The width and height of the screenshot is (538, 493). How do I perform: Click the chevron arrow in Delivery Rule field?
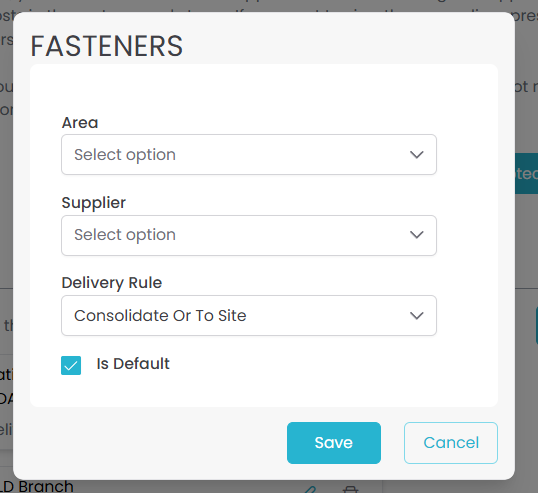(417, 316)
